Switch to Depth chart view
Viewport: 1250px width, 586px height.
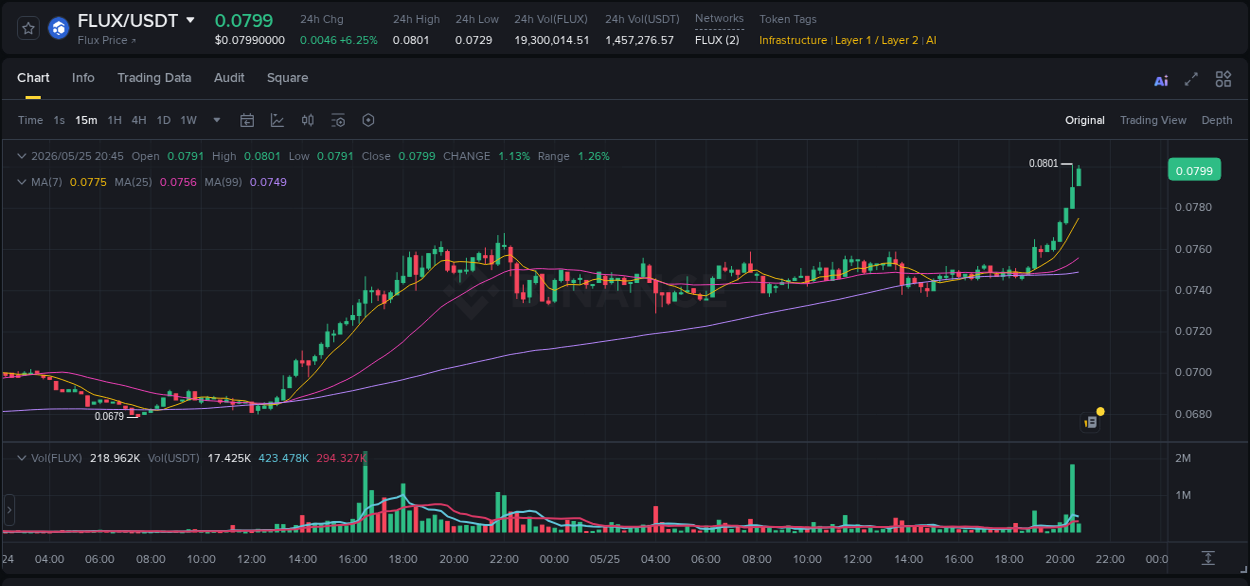pos(1217,120)
